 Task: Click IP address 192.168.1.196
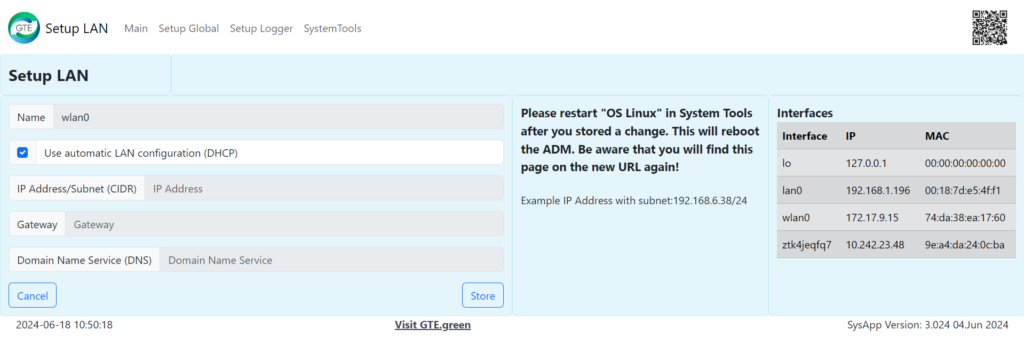pyautogui.click(x=878, y=190)
